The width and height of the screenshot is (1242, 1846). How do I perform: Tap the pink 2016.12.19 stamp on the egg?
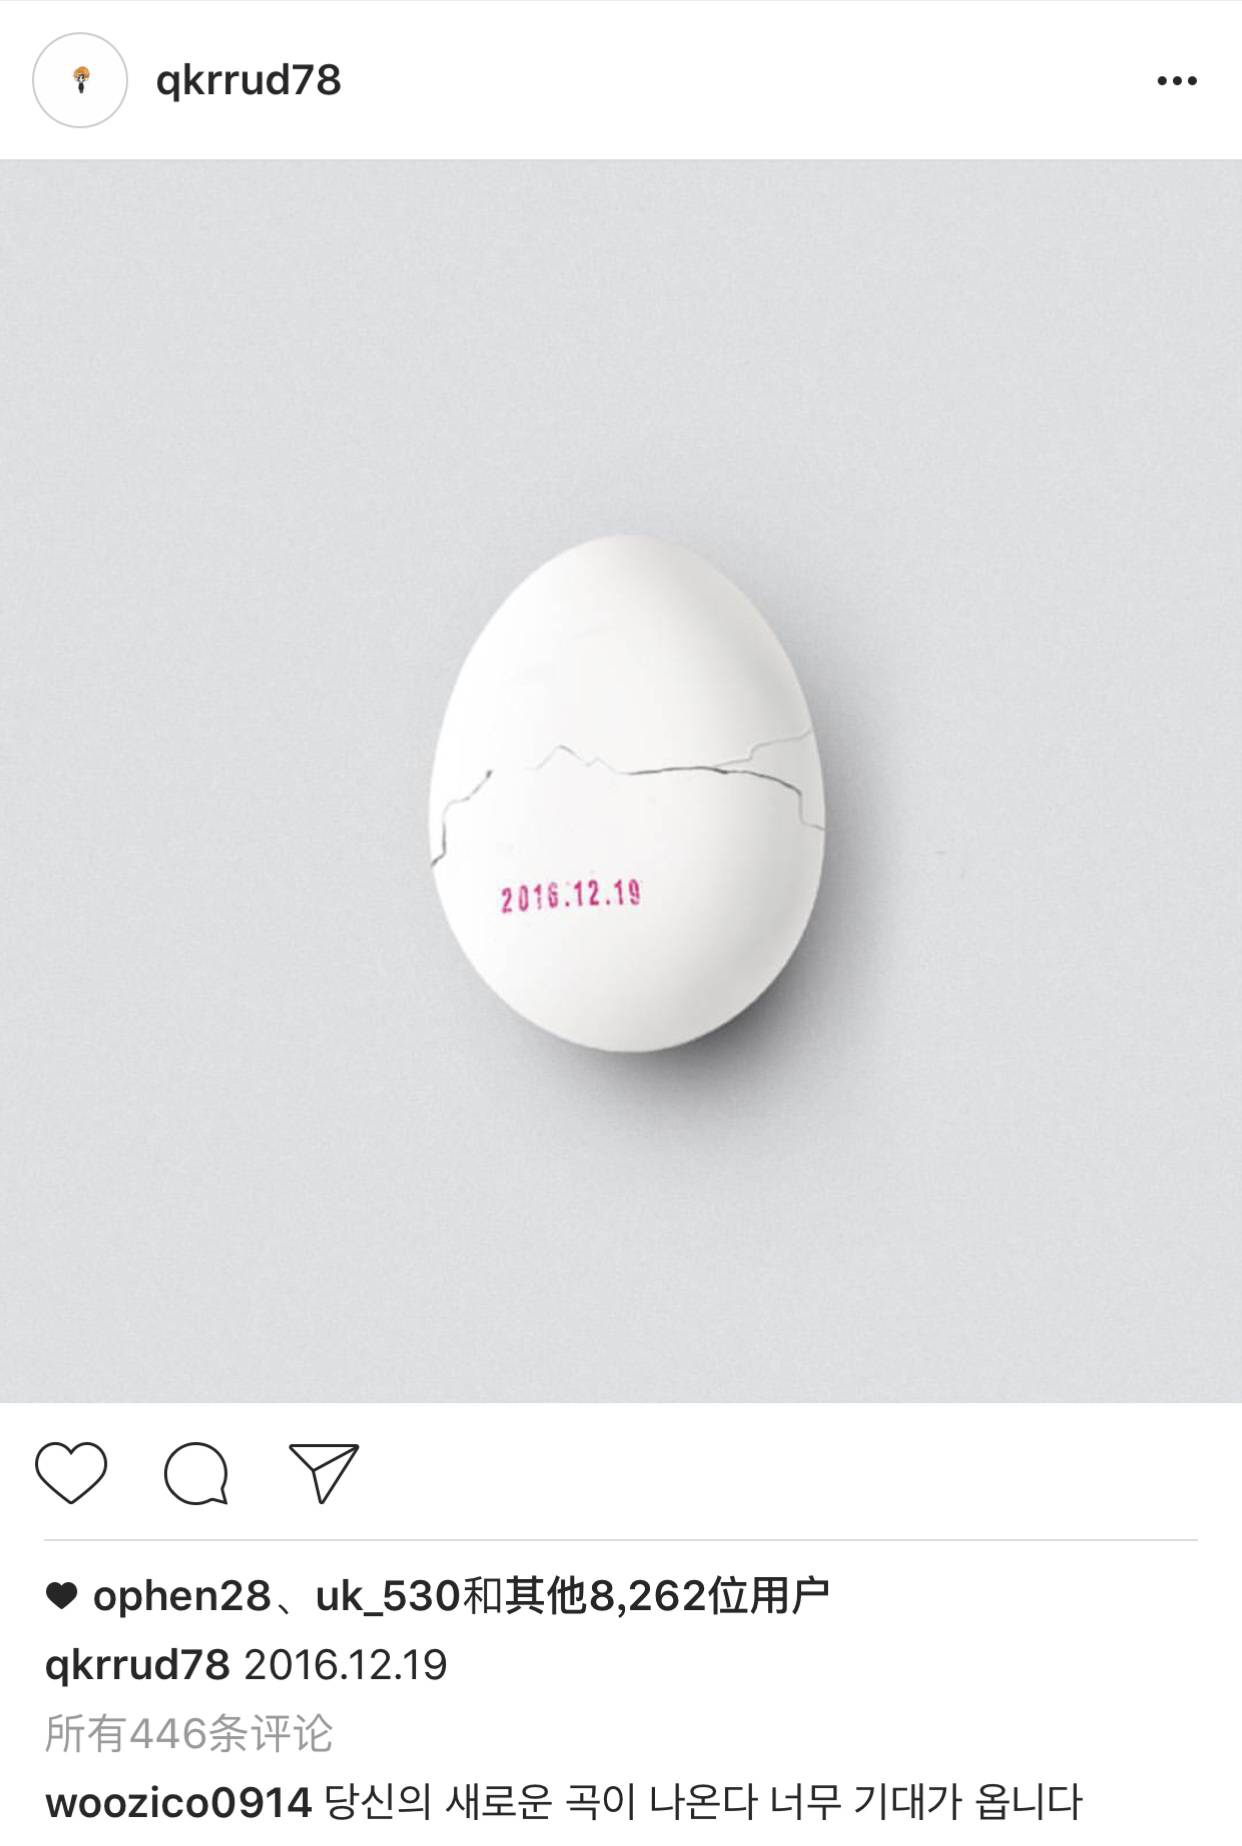click(x=571, y=895)
